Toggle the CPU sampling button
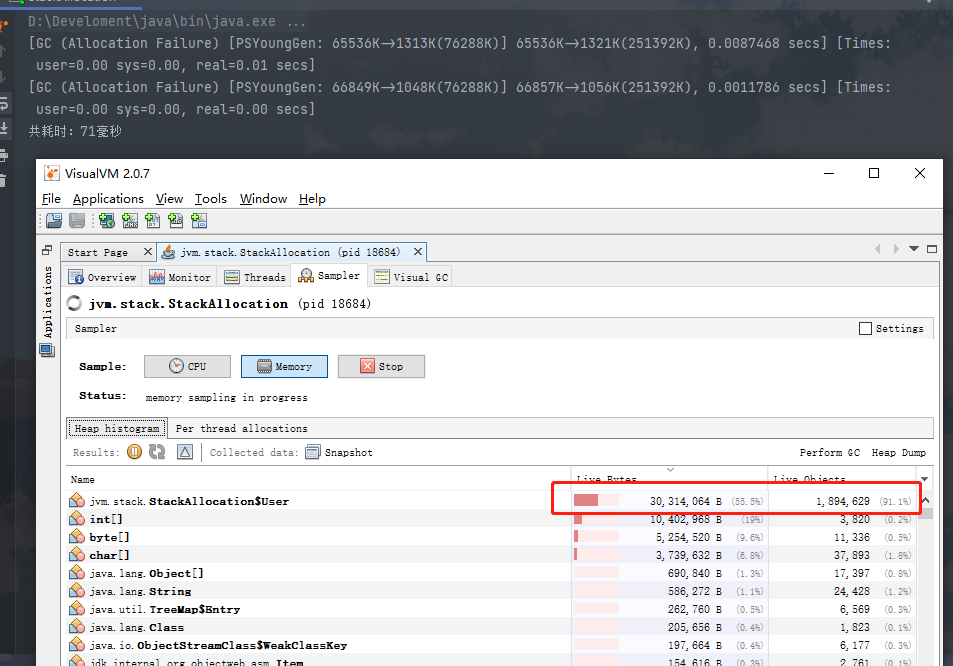Screen dimensions: 953x666 click(187, 366)
